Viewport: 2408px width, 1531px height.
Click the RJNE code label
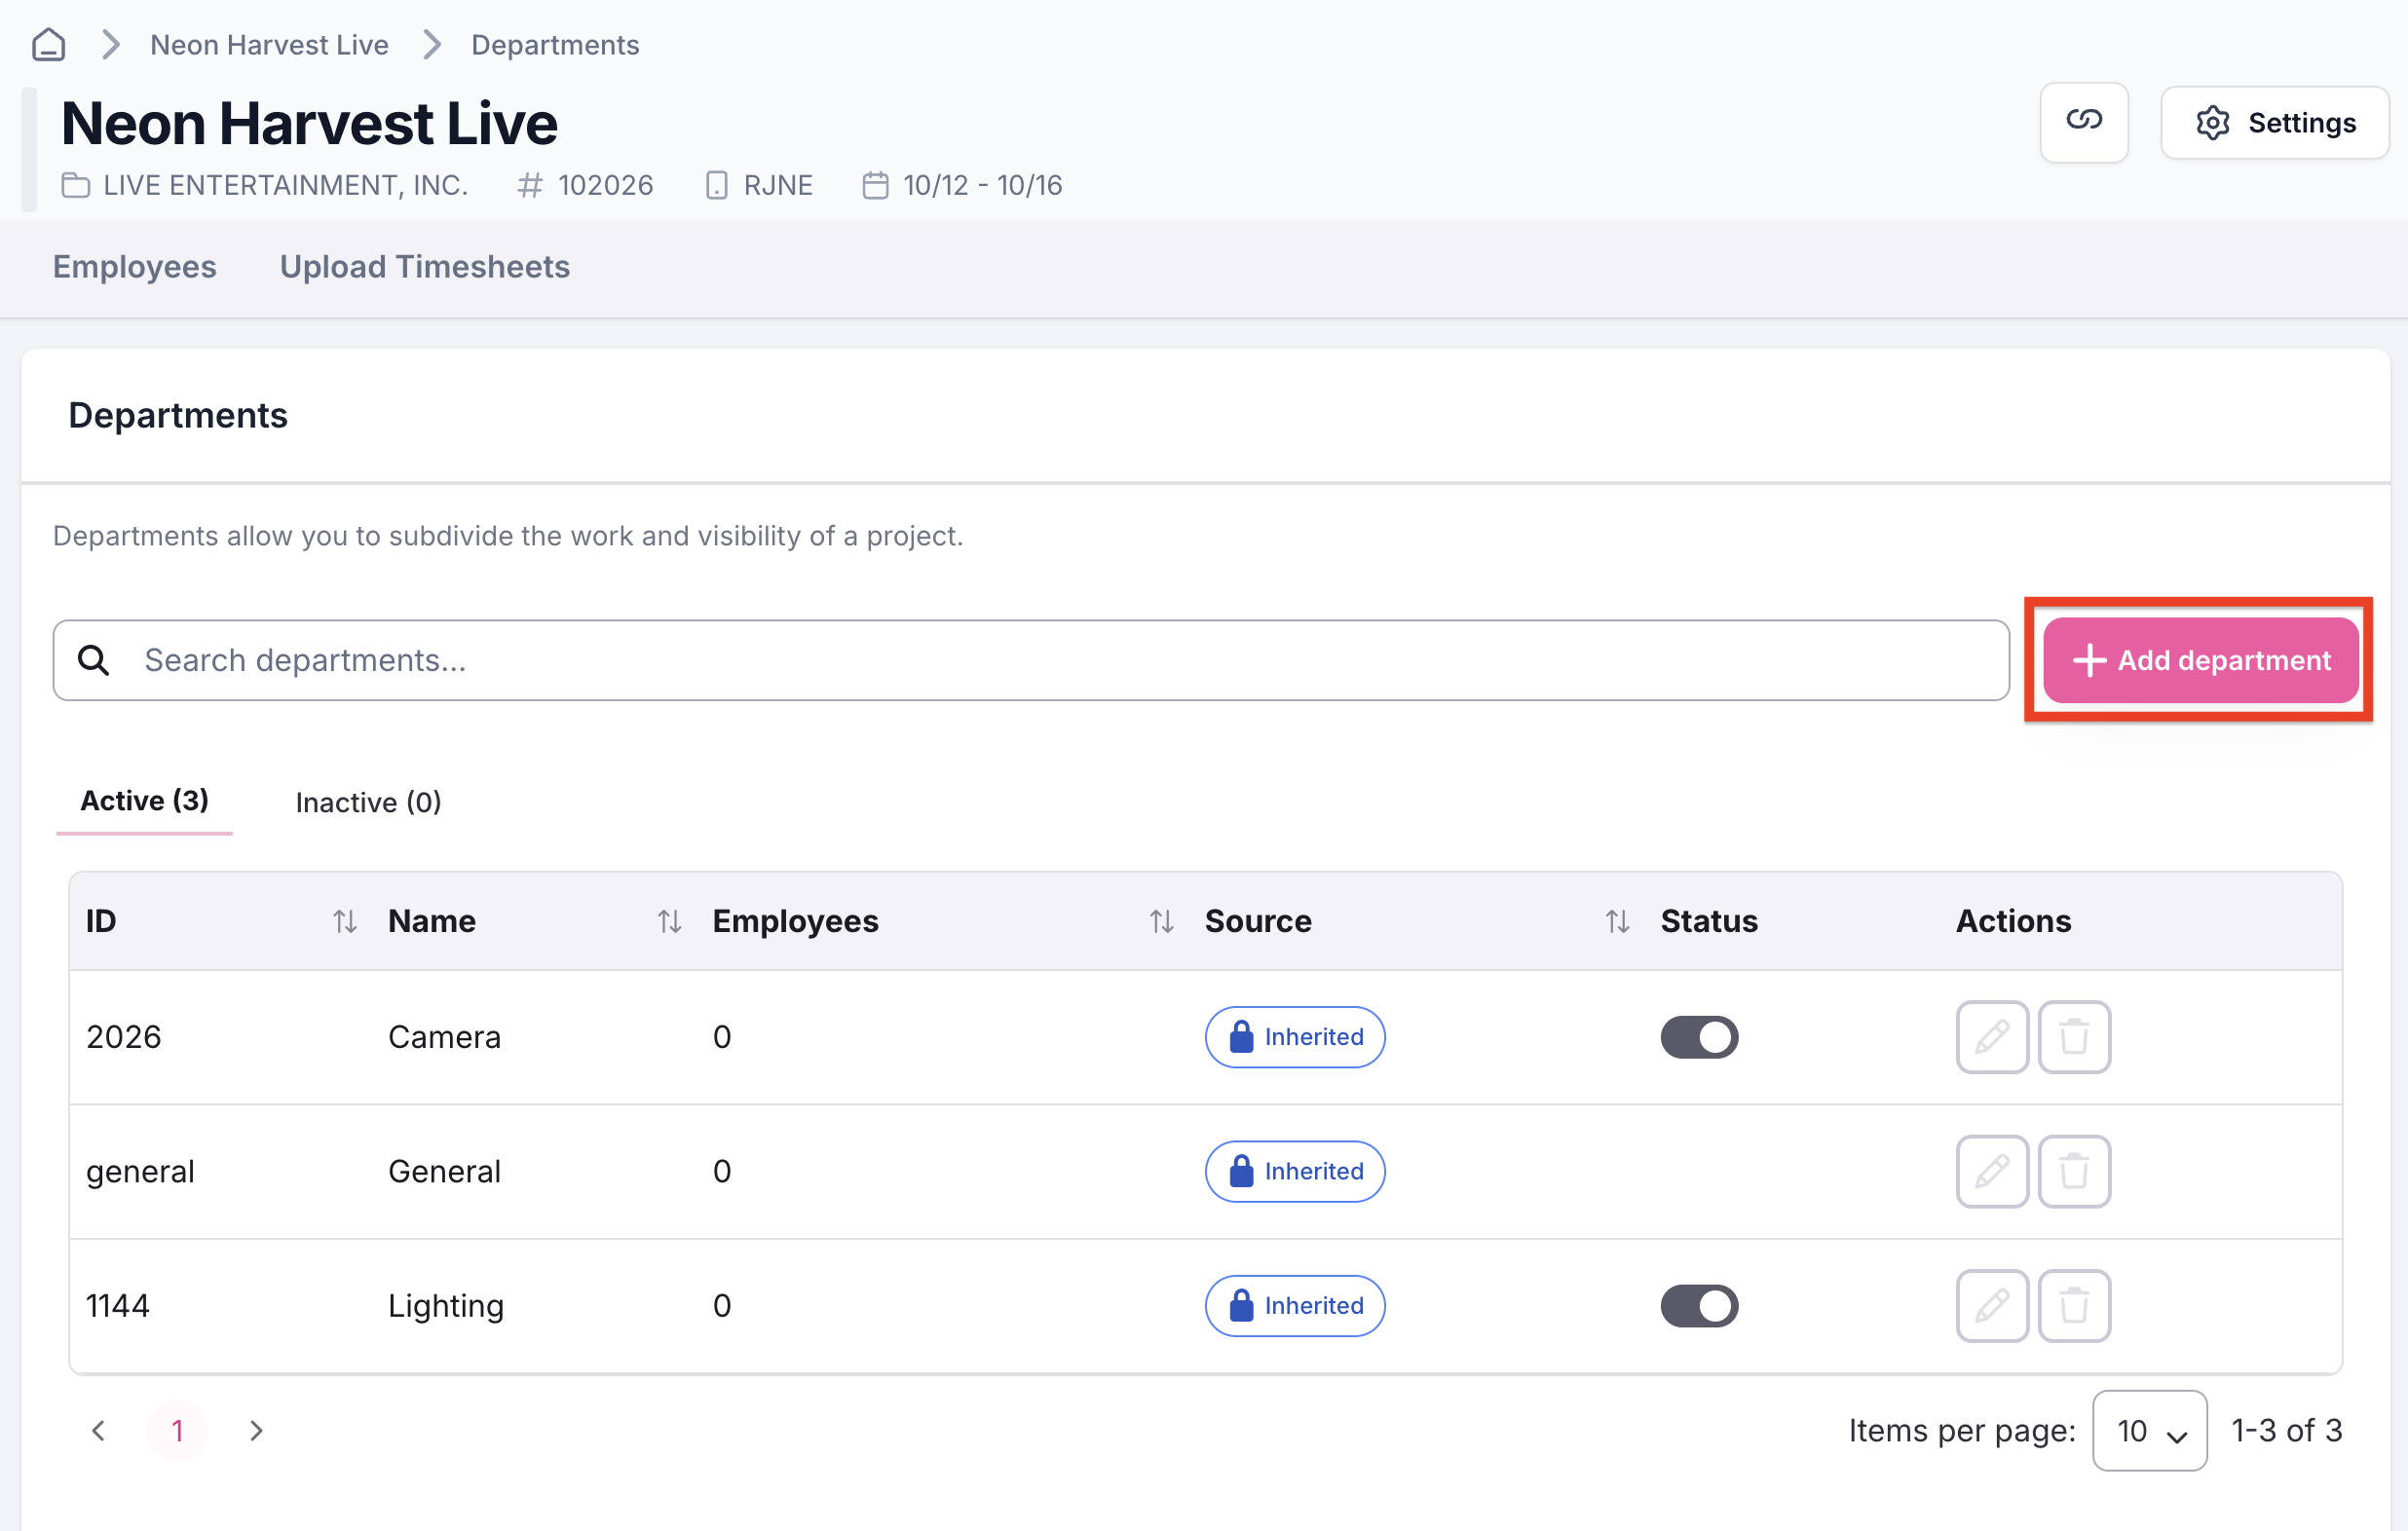(x=778, y=185)
